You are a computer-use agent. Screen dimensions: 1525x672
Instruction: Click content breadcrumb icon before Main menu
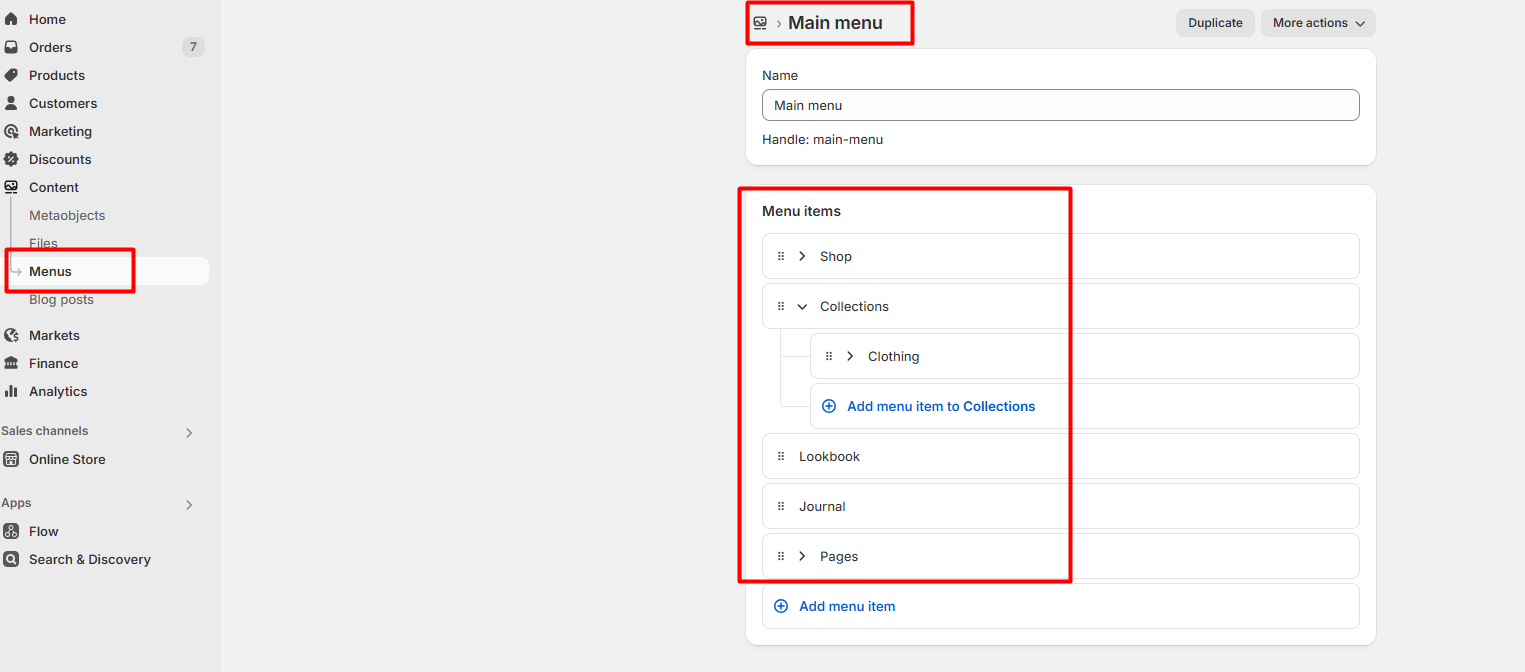pyautogui.click(x=760, y=23)
